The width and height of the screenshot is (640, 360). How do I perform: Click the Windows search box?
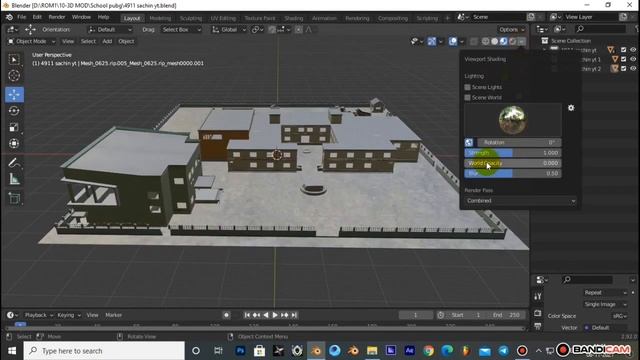tap(104, 351)
